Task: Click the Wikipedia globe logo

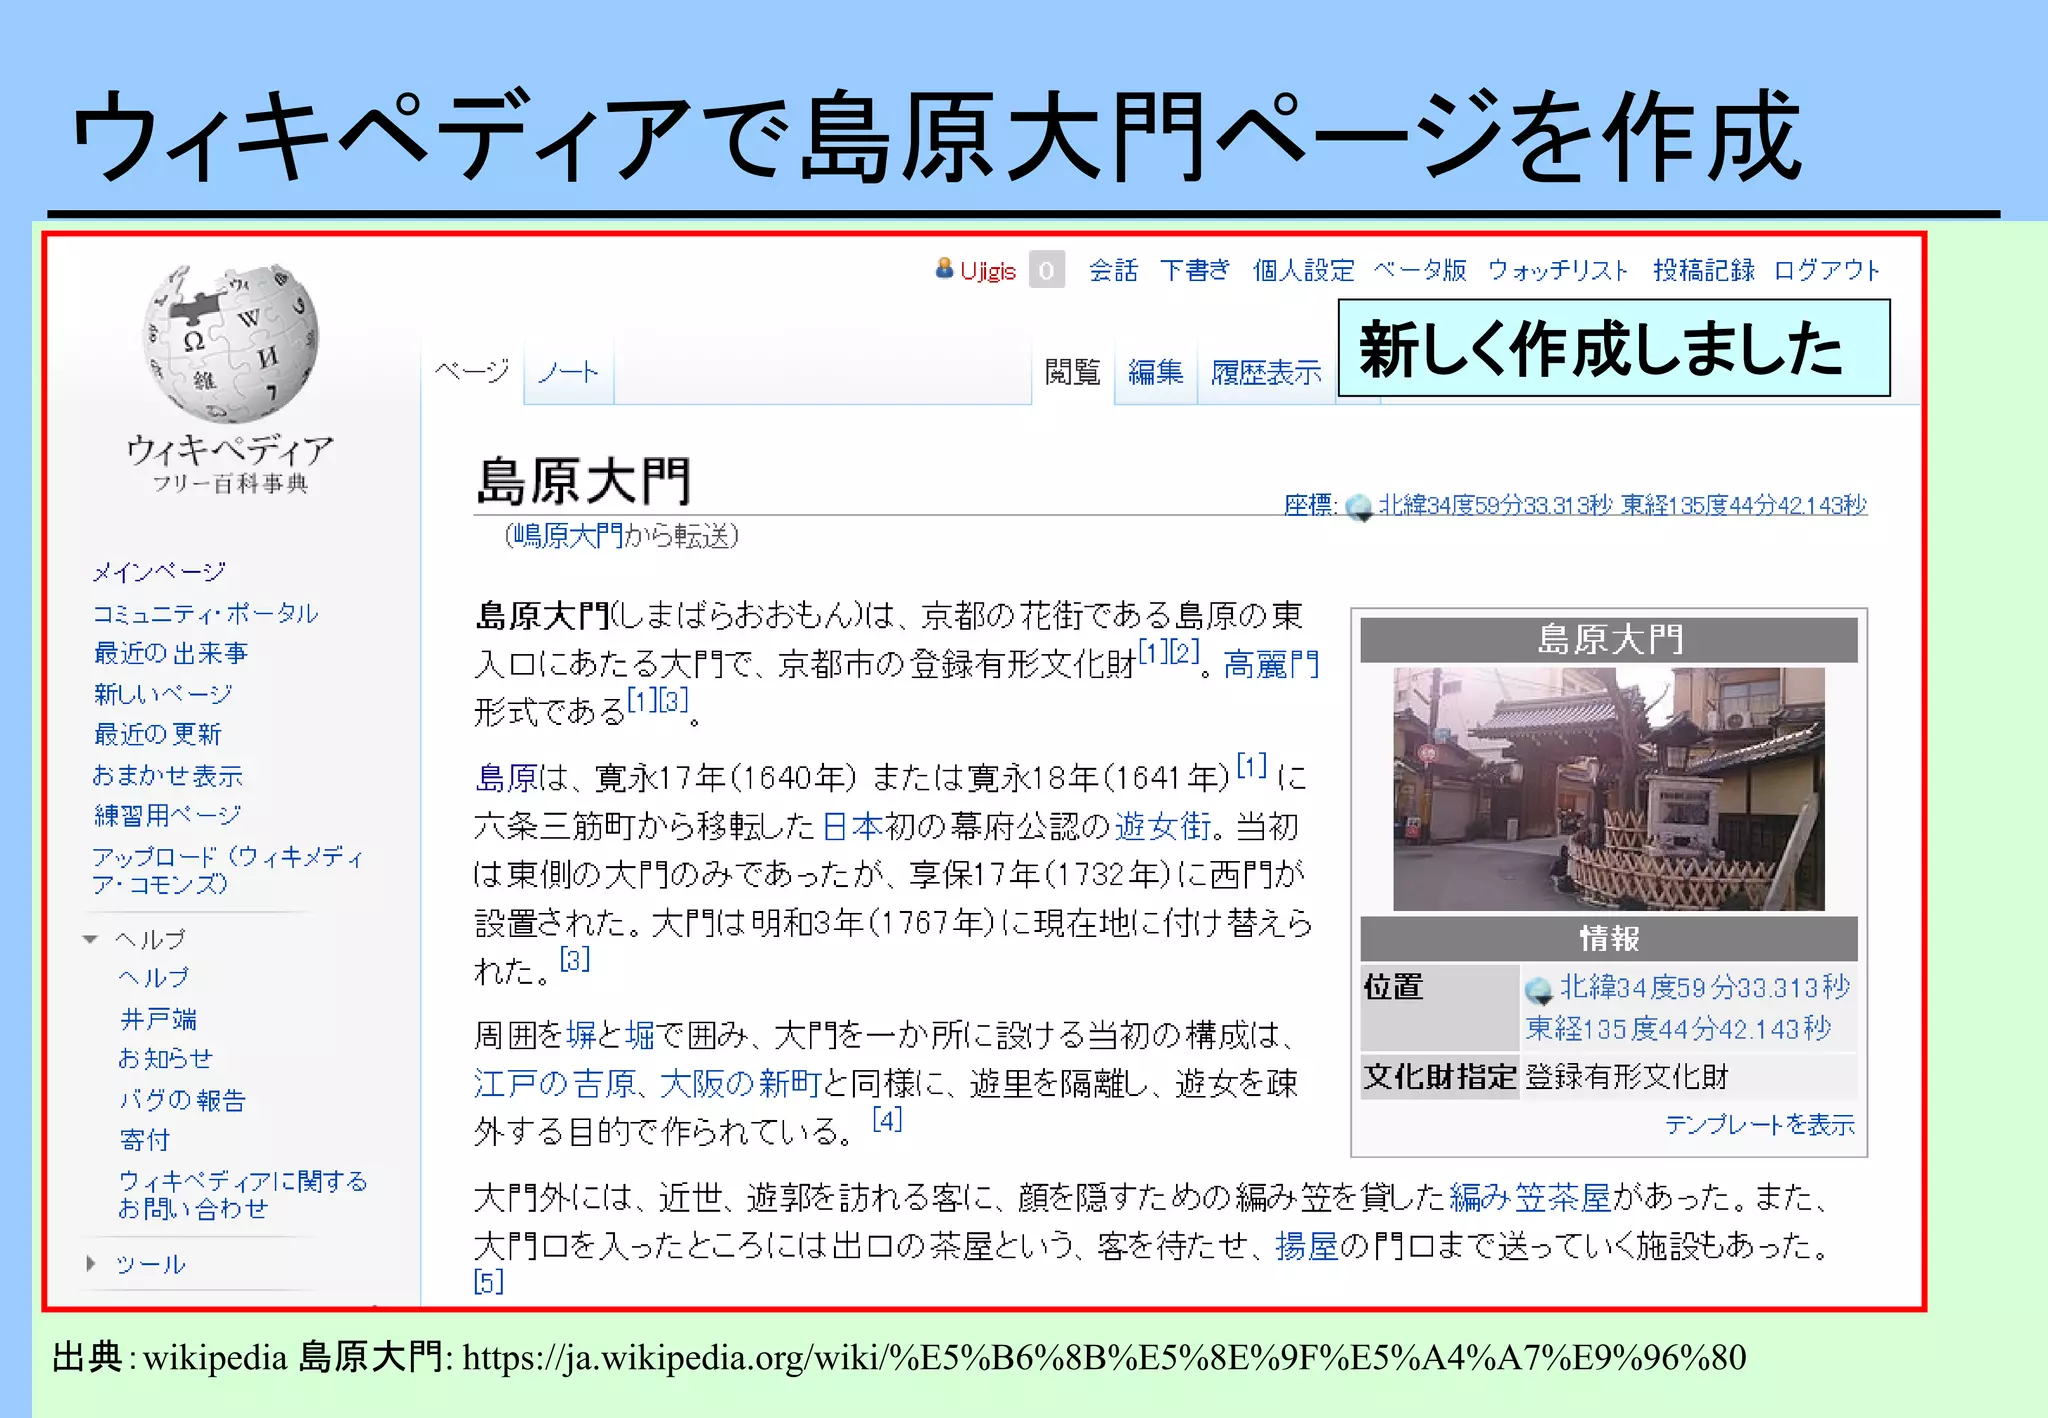Action: 231,343
